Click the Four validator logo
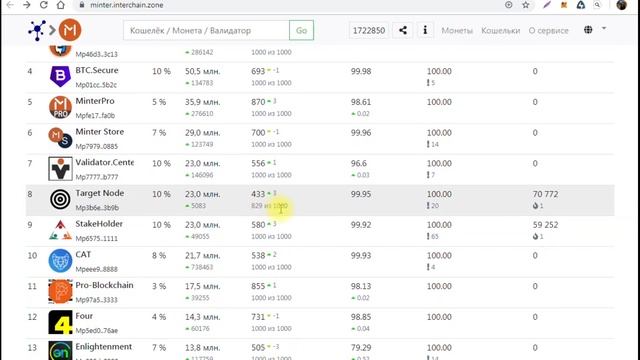Image resolution: width=640 pixels, height=360 pixels. tap(60, 322)
